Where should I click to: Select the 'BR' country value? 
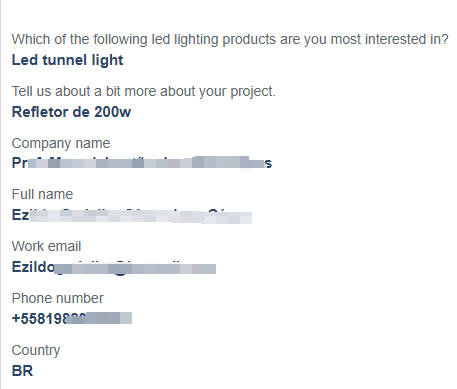tap(22, 371)
